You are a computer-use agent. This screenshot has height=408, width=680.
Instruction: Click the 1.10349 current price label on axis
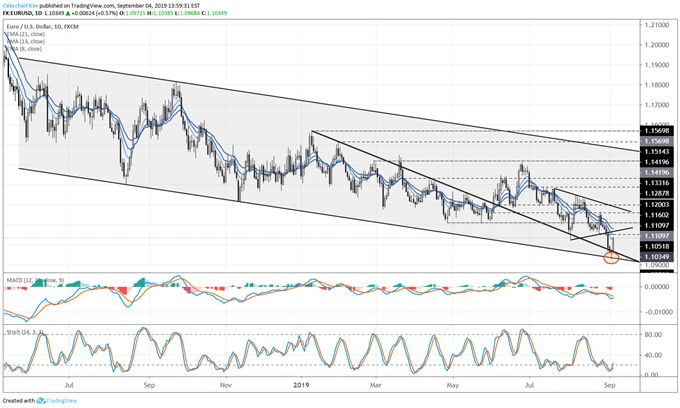(x=657, y=257)
